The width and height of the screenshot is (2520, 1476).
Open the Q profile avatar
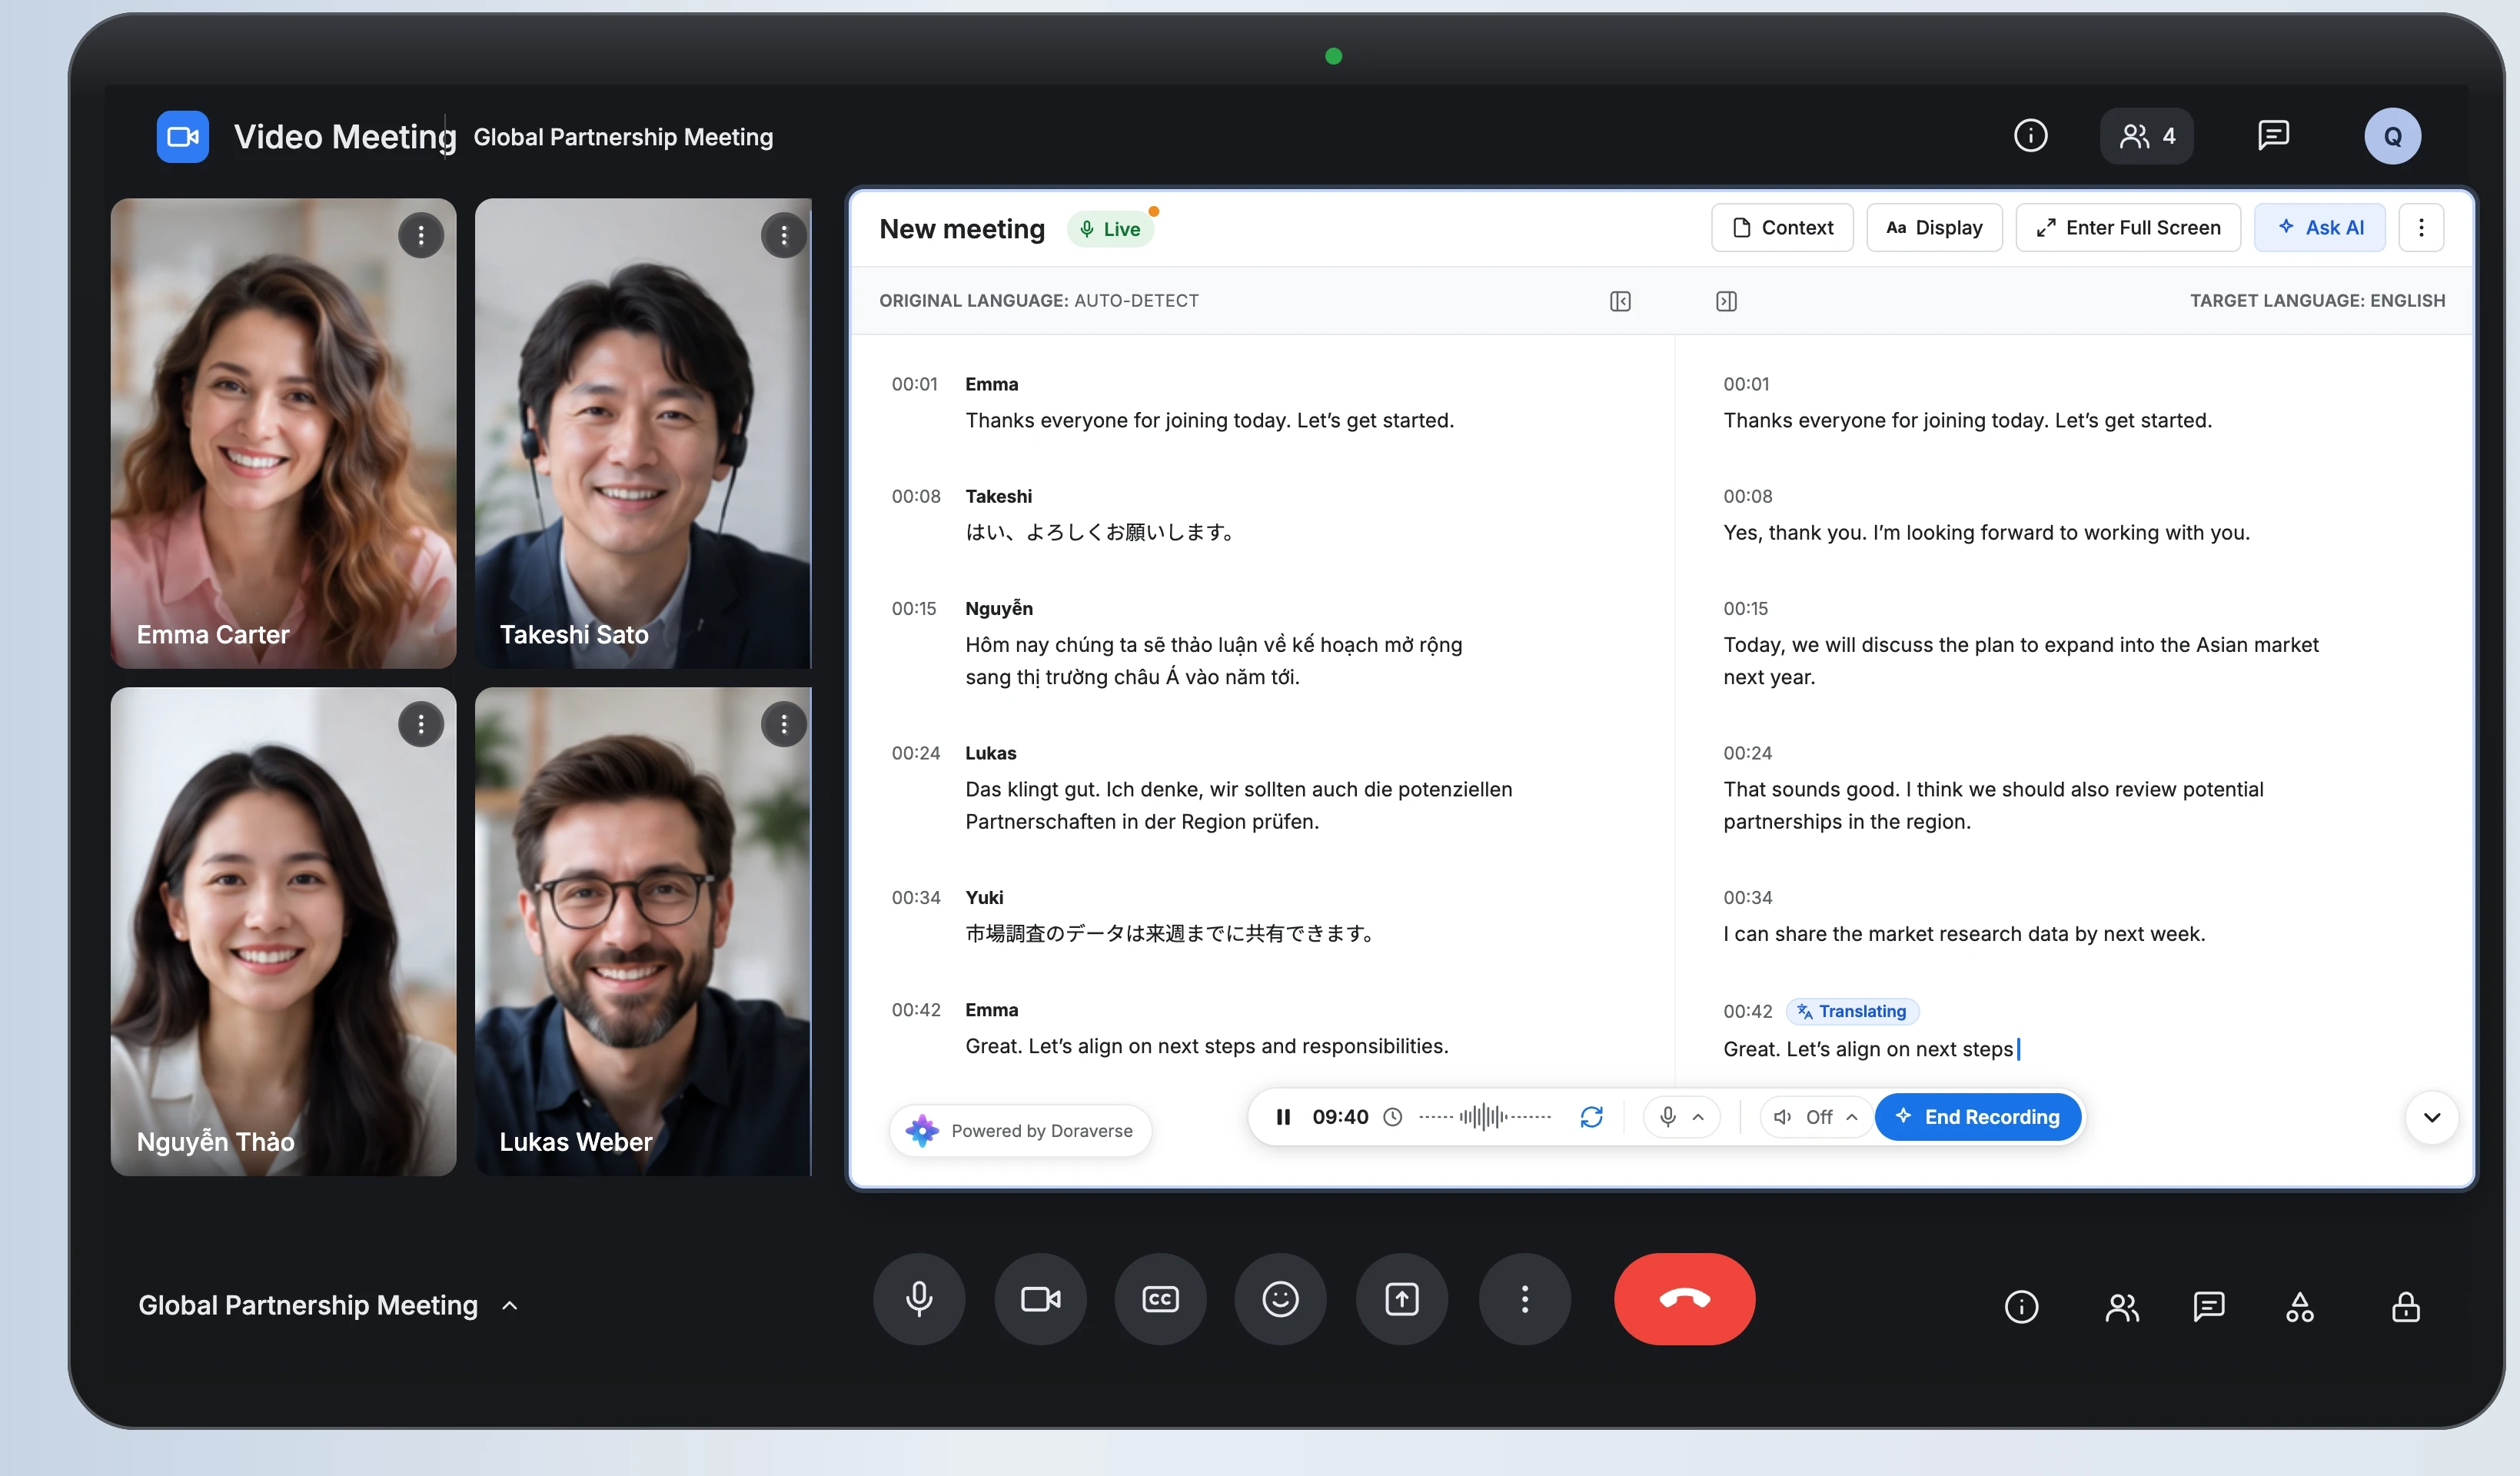2392,137
